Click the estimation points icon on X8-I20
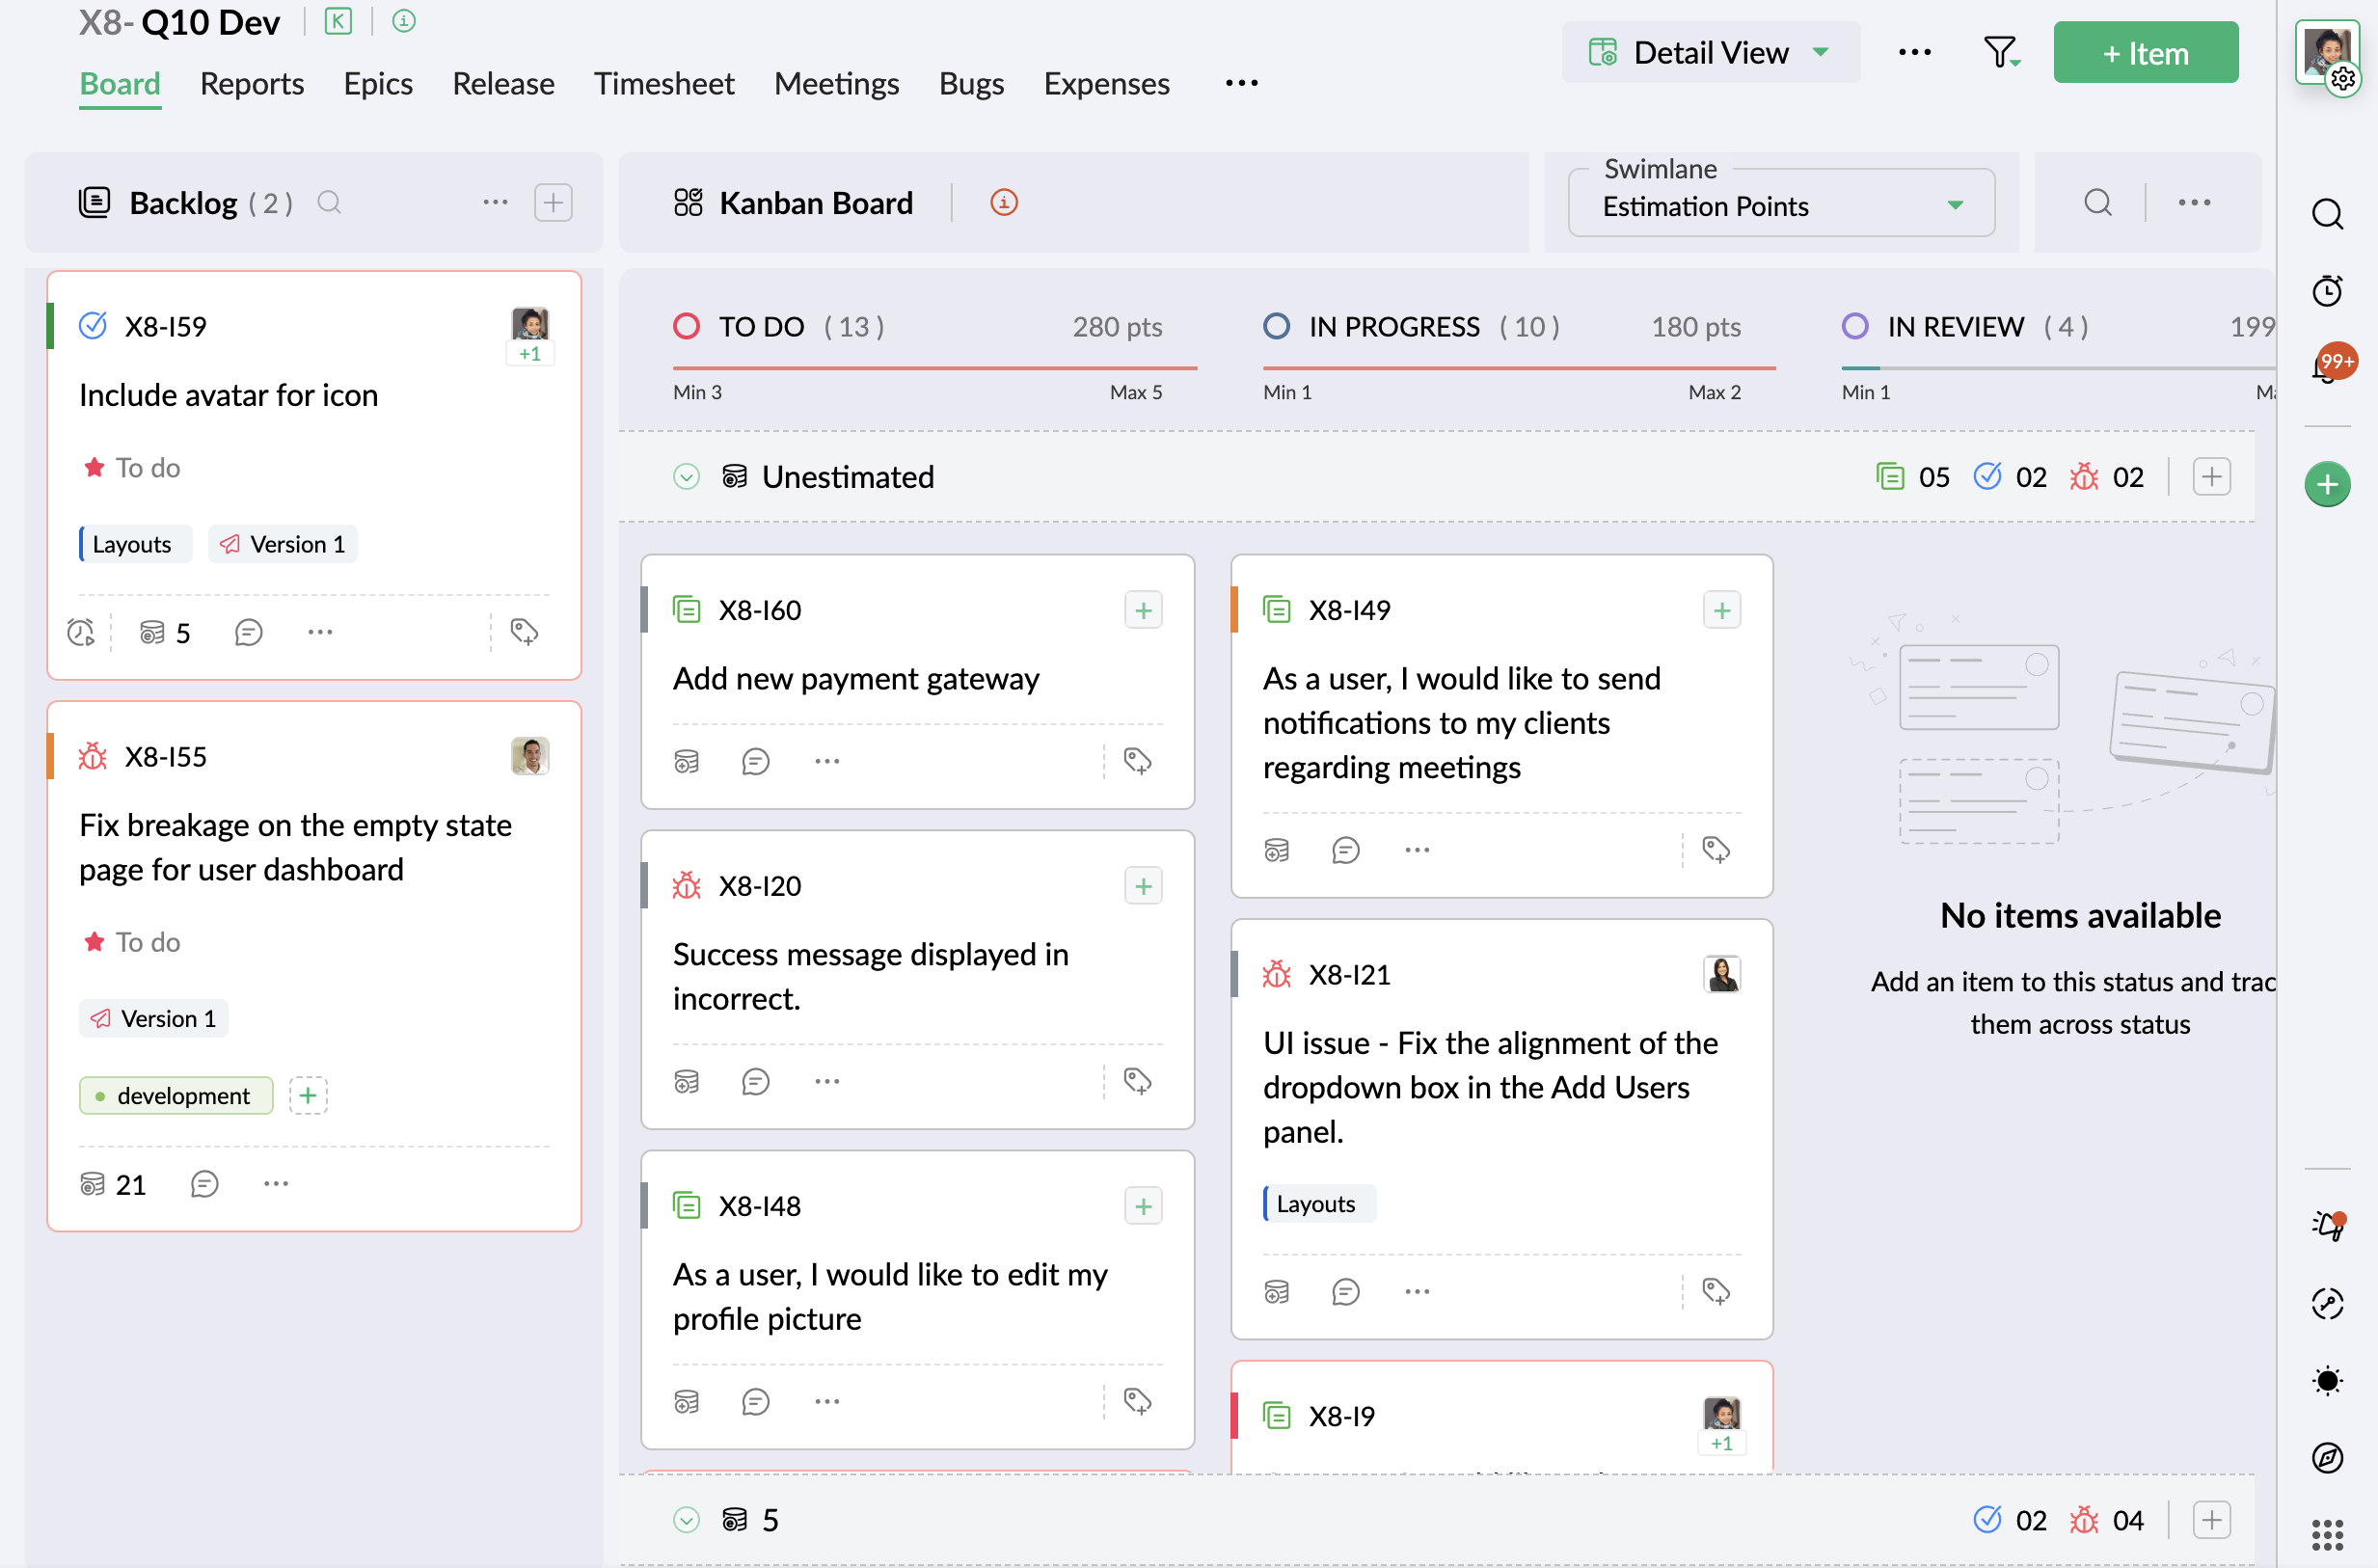Image resolution: width=2378 pixels, height=1568 pixels. coord(686,1082)
